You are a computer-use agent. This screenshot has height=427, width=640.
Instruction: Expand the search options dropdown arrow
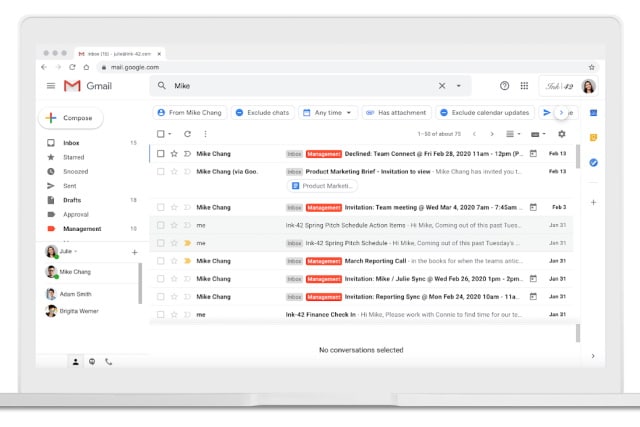point(459,86)
